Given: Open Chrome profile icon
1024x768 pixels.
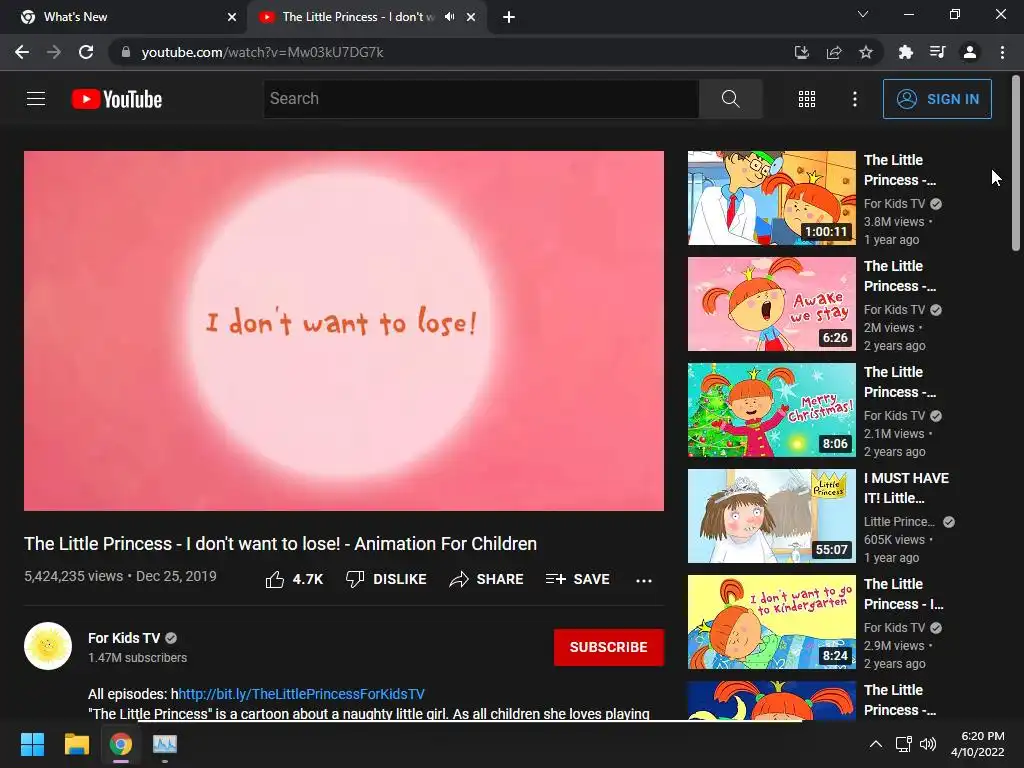Looking at the screenshot, I should click(970, 52).
